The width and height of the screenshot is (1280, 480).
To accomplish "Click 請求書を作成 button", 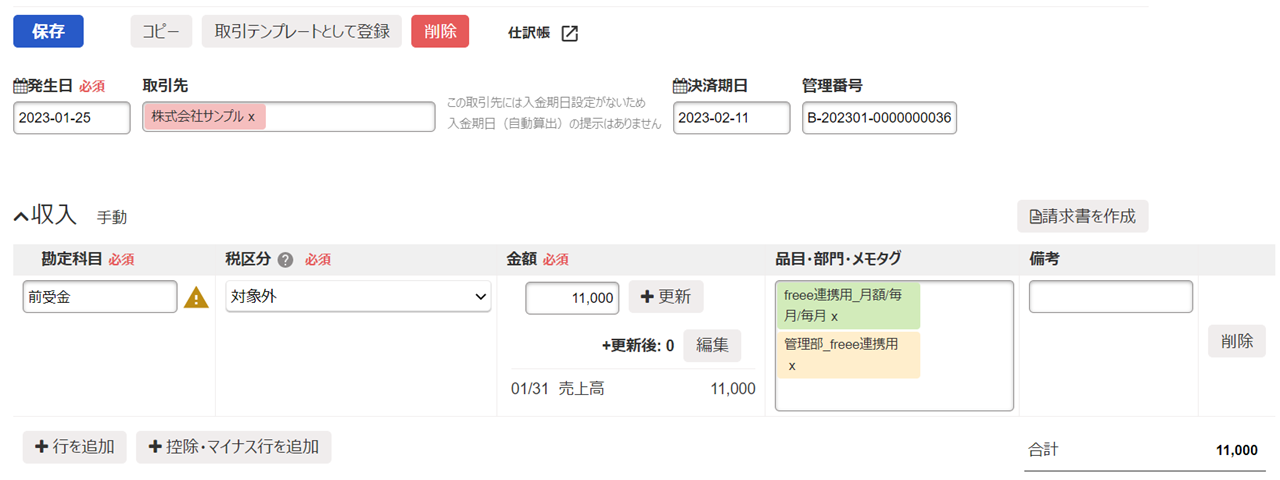I will click(x=1082, y=216).
